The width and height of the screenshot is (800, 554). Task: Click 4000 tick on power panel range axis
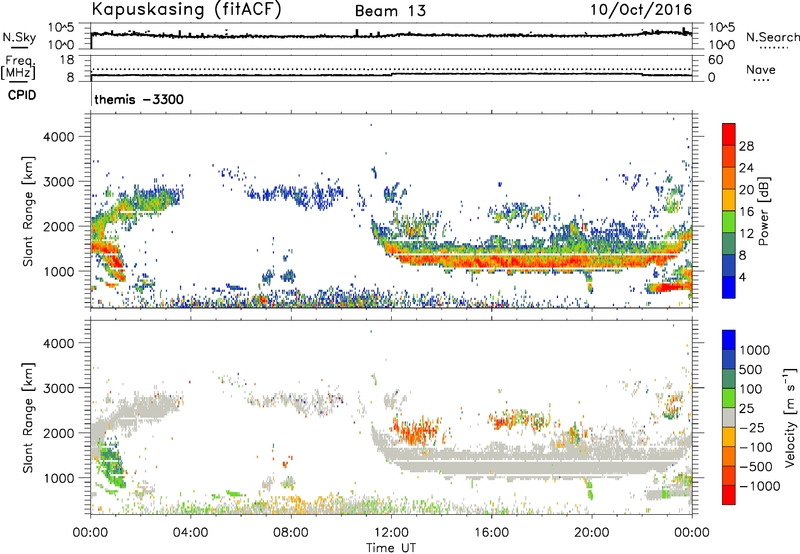[59, 137]
